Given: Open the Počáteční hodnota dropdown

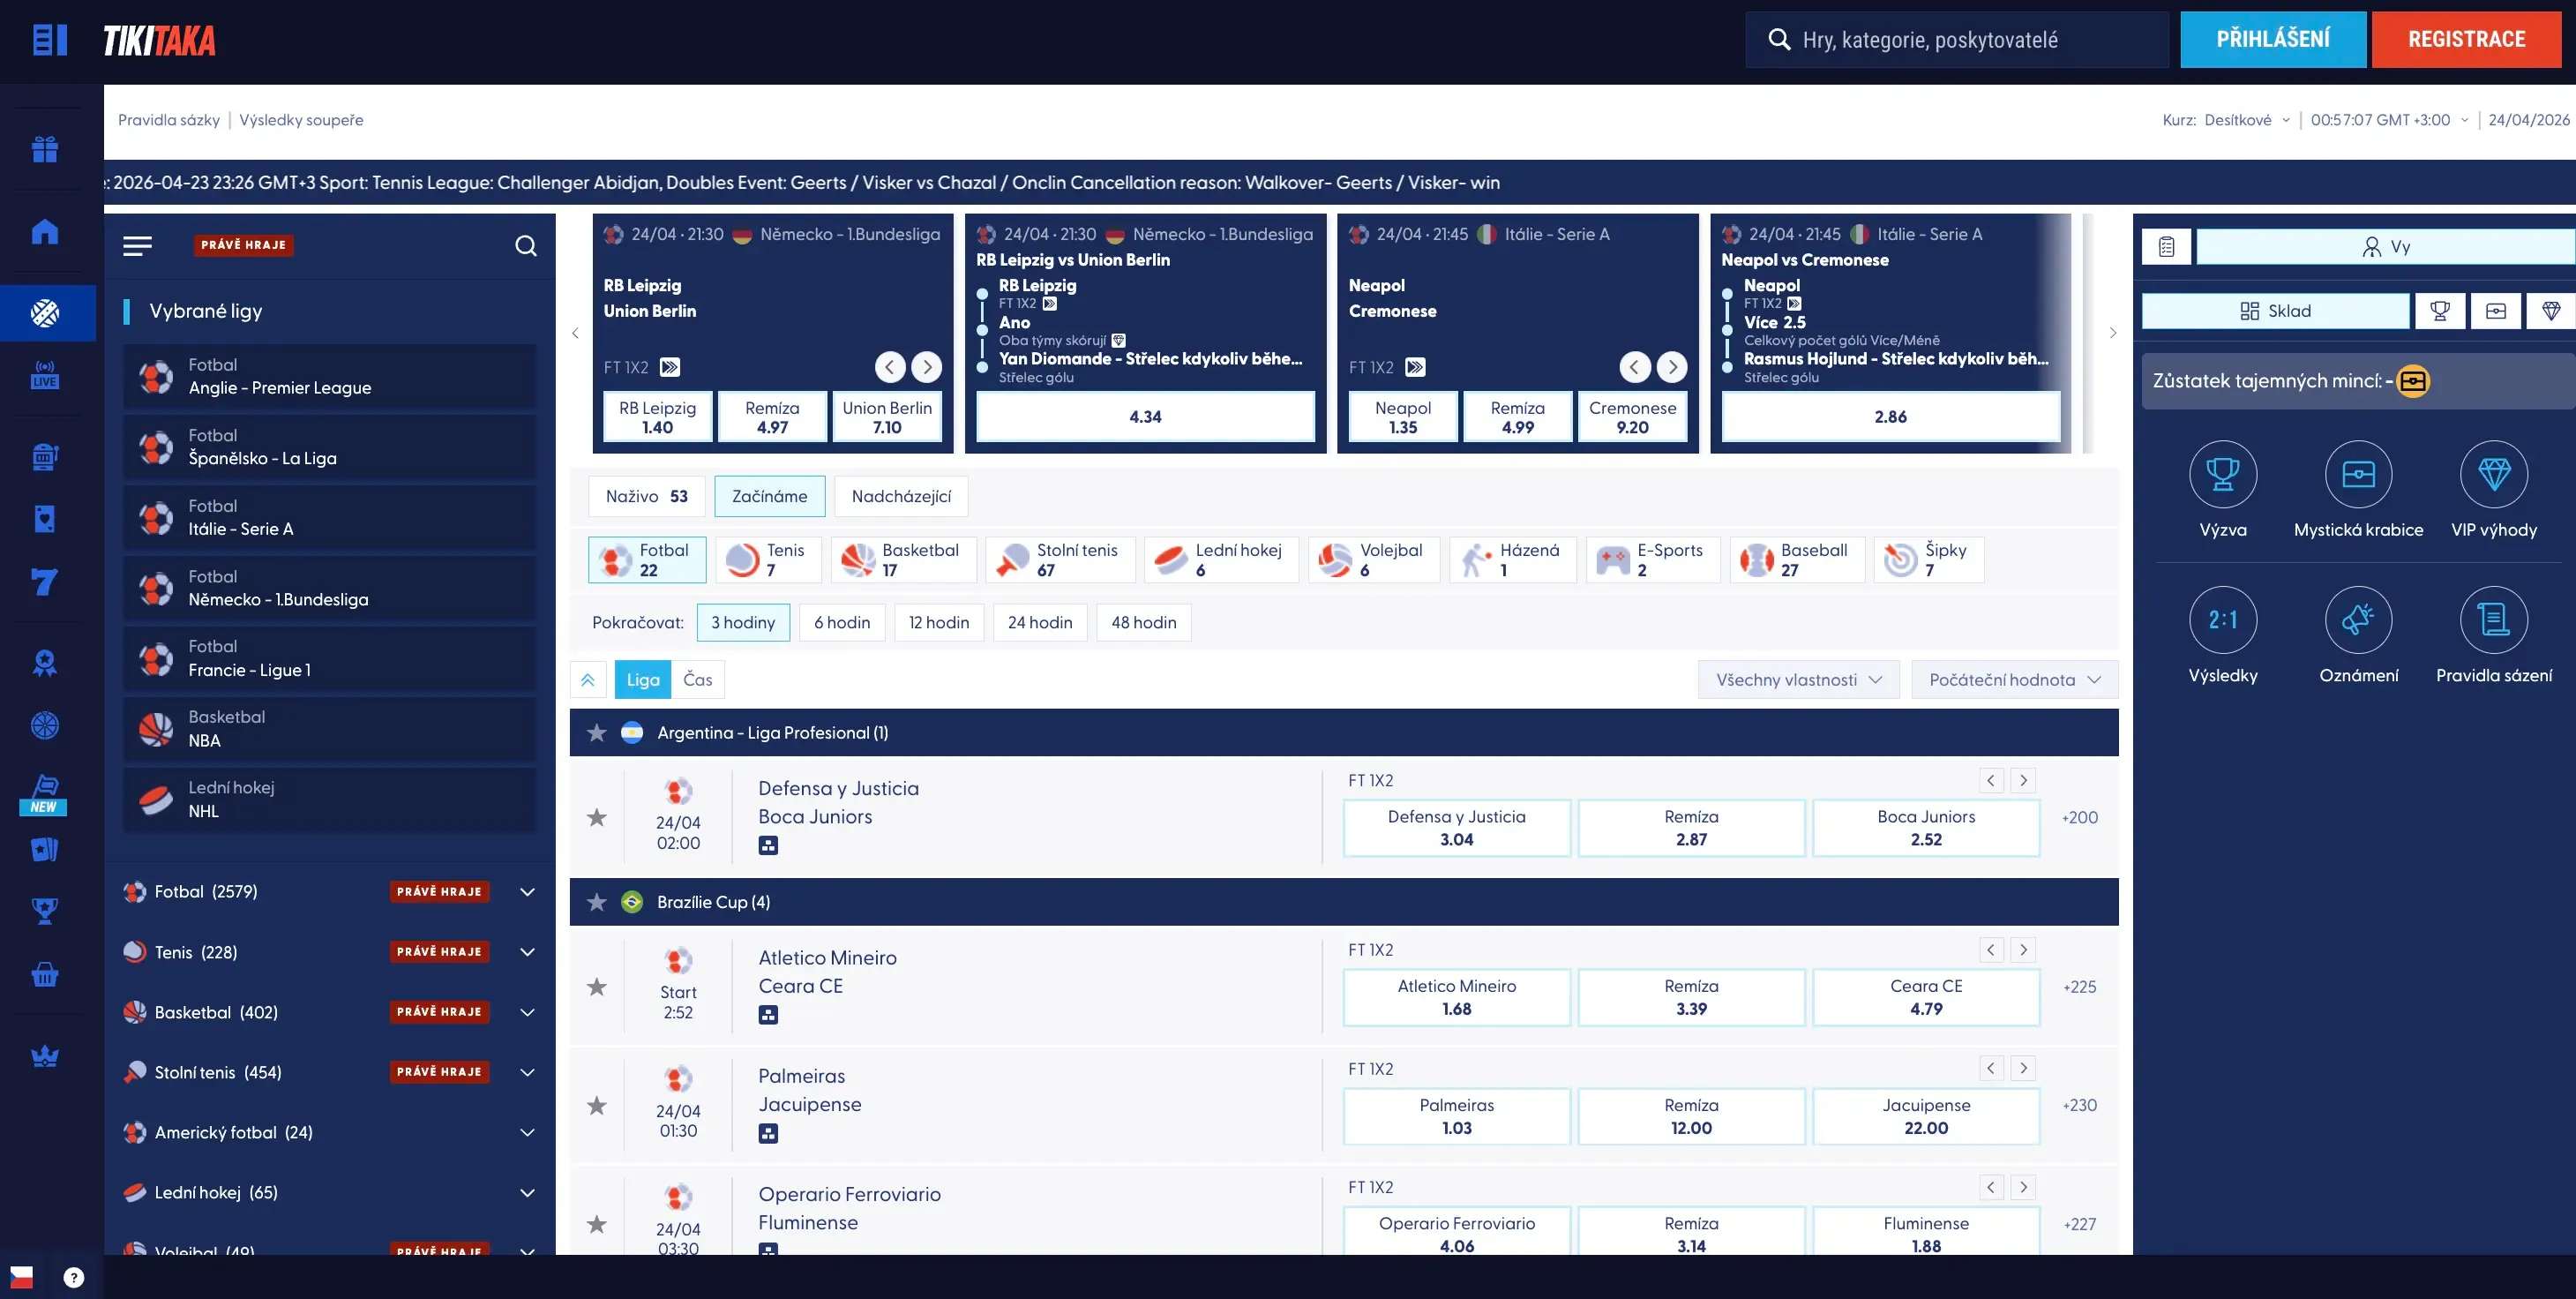Looking at the screenshot, I should point(2014,680).
